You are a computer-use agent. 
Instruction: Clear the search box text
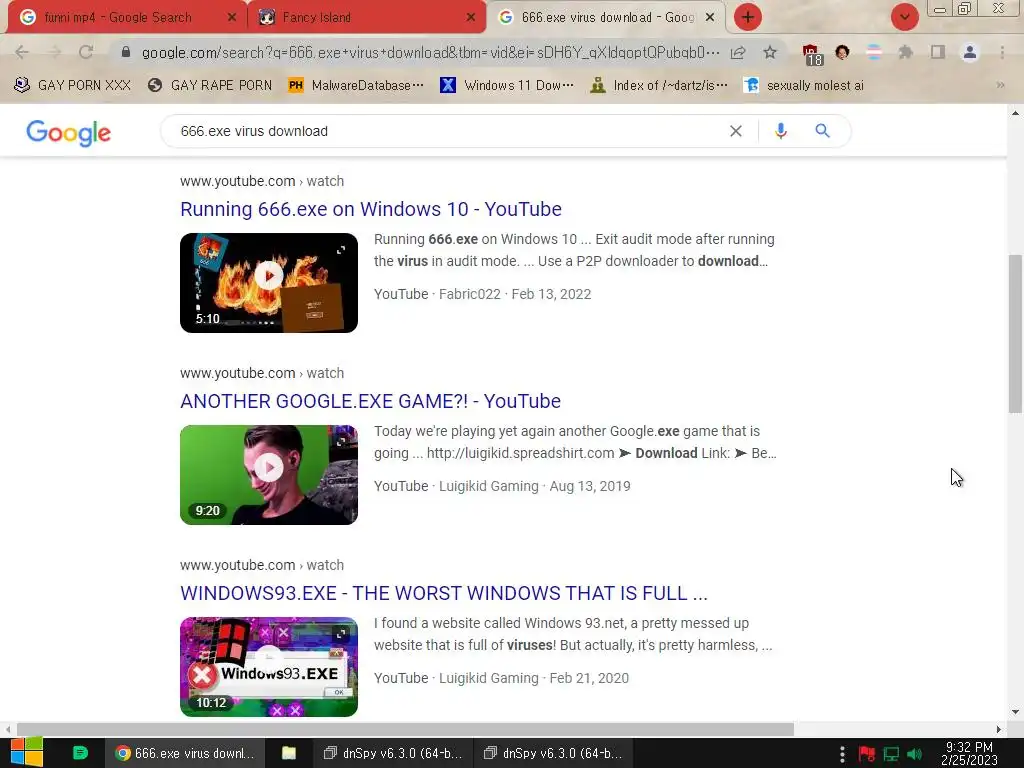coord(735,131)
